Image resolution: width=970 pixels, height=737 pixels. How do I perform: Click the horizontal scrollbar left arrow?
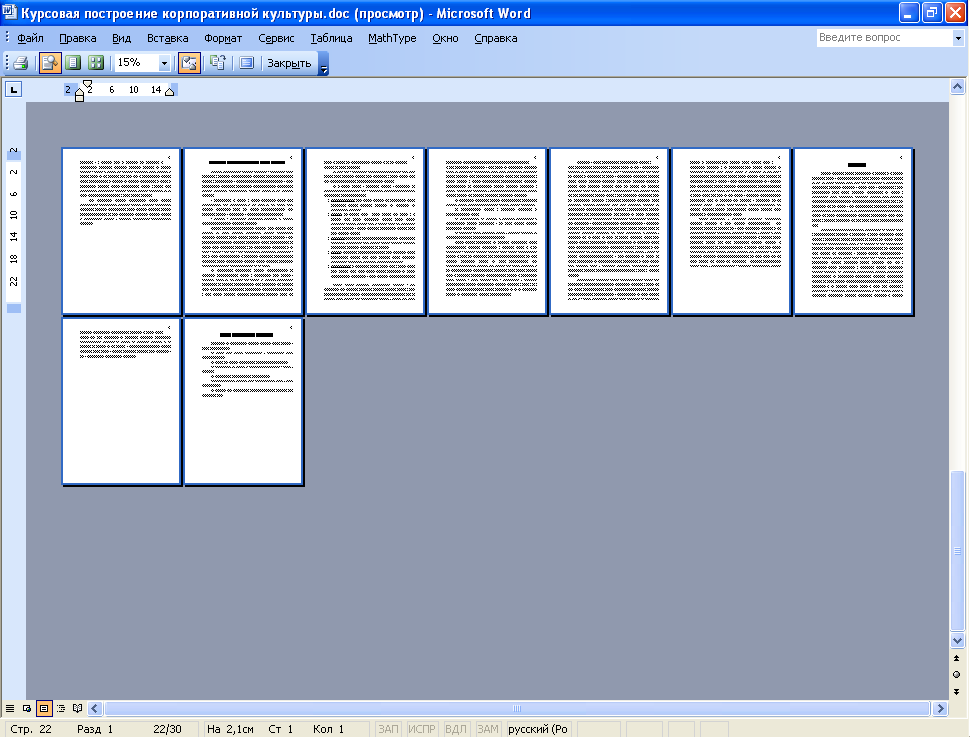tap(95, 709)
